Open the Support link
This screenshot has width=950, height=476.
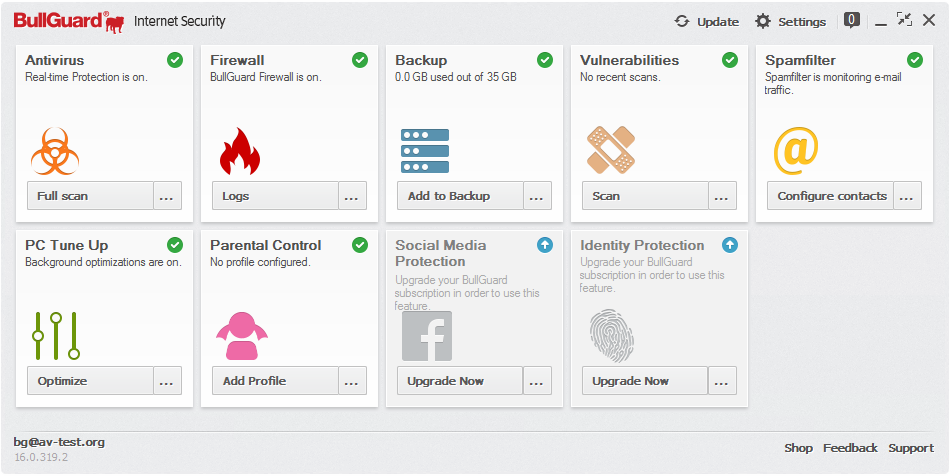point(911,448)
